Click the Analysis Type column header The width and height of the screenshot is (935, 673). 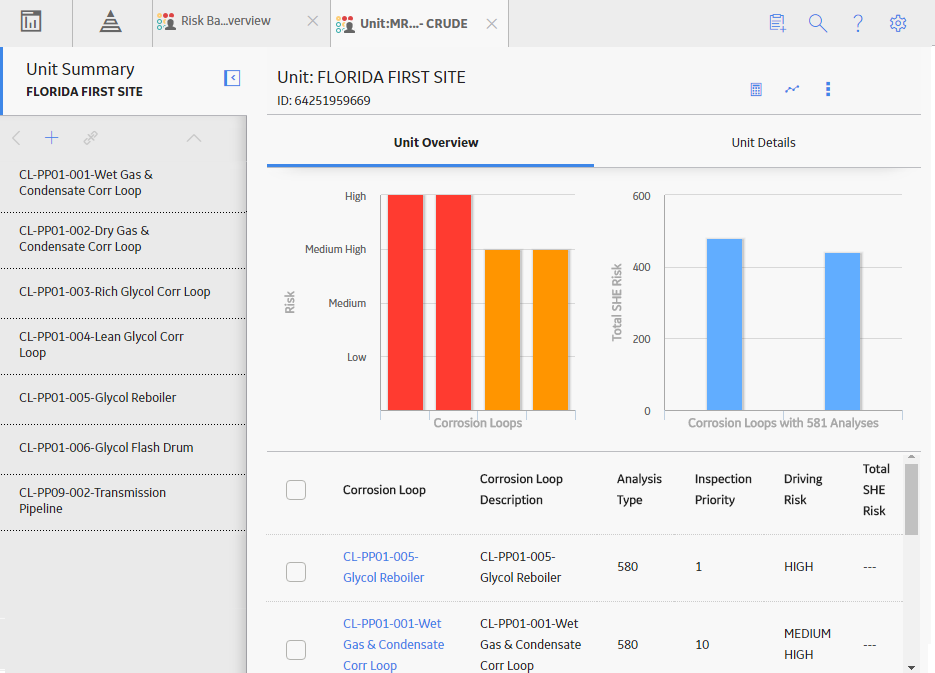[x=639, y=489]
